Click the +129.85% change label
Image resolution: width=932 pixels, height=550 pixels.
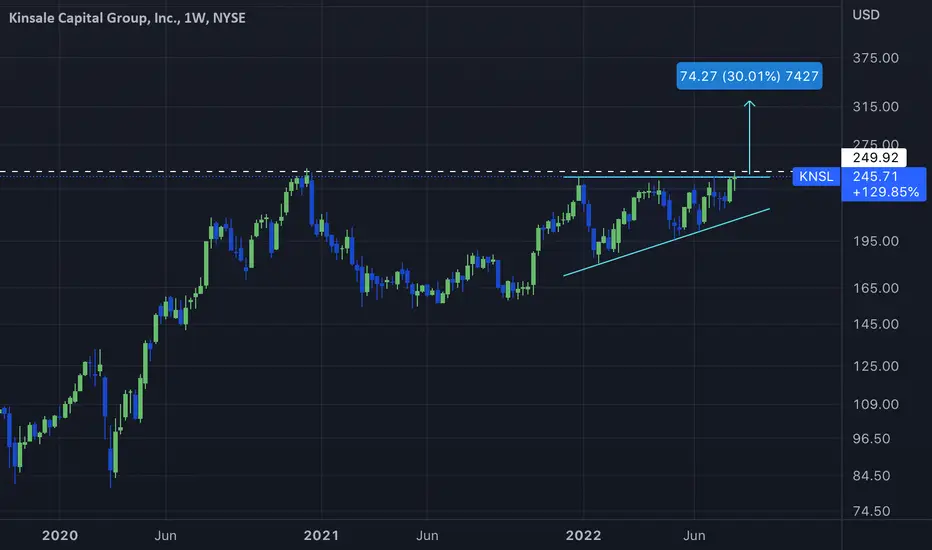[x=886, y=192]
